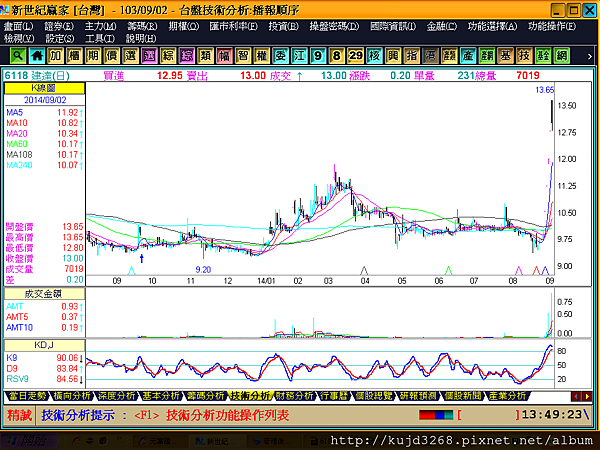Open the 期 futures toolbar icon
This screenshot has width=600, height=450.
pyautogui.click(x=93, y=56)
